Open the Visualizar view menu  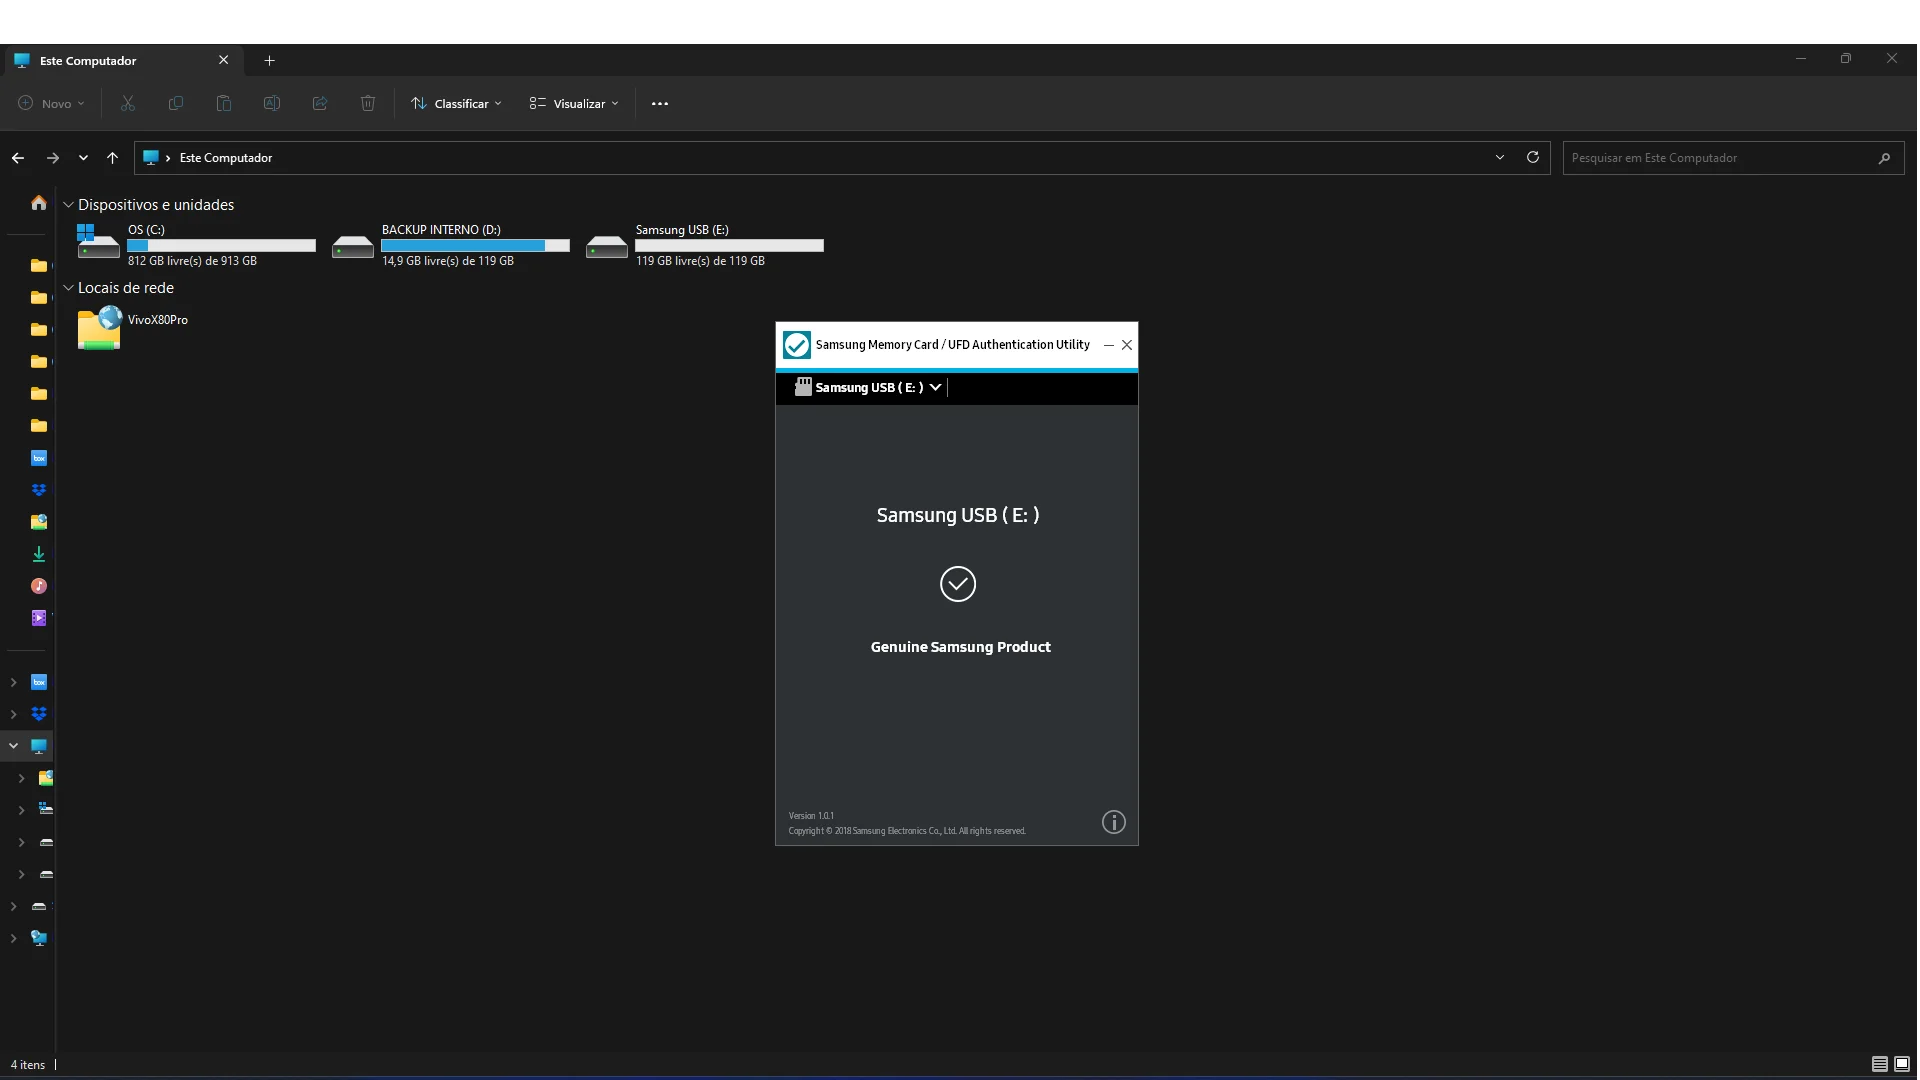click(574, 103)
